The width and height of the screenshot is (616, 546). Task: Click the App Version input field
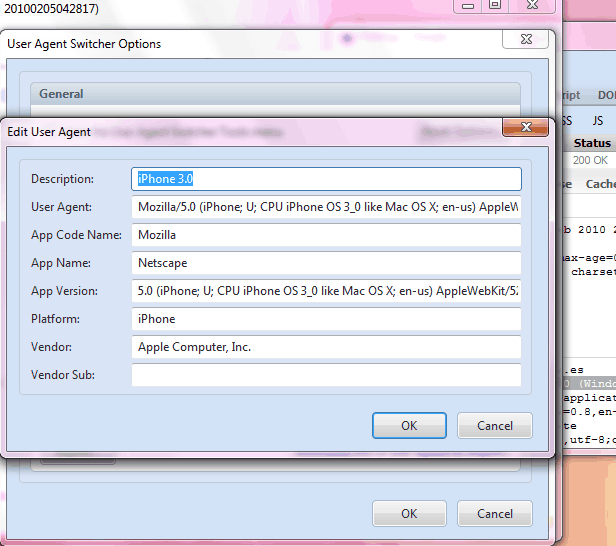pyautogui.click(x=326, y=291)
